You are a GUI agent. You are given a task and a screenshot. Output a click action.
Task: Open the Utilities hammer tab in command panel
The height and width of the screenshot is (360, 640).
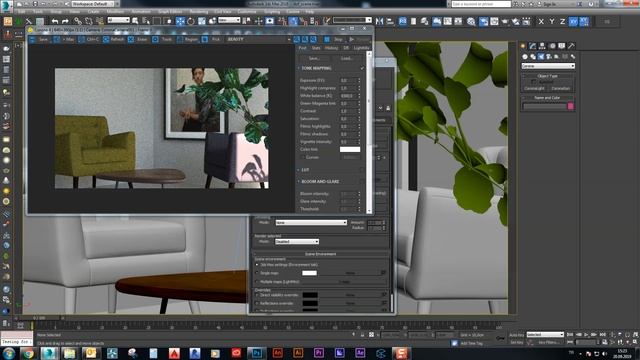(571, 46)
